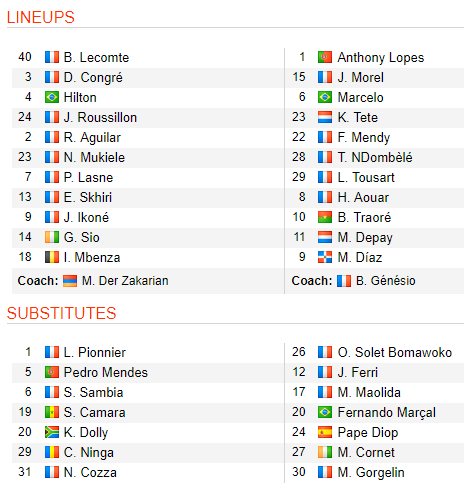The height and width of the screenshot is (495, 464).
Task: Click the Brazil flag next to Hilton
Action: 52,97
